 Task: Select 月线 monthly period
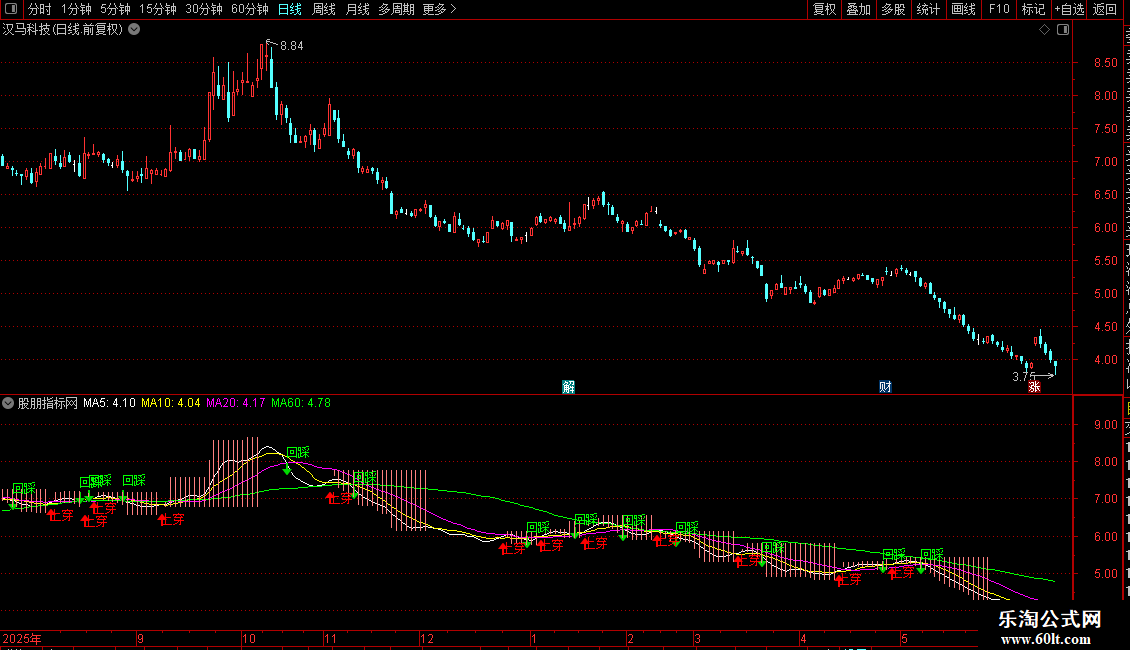tap(357, 9)
